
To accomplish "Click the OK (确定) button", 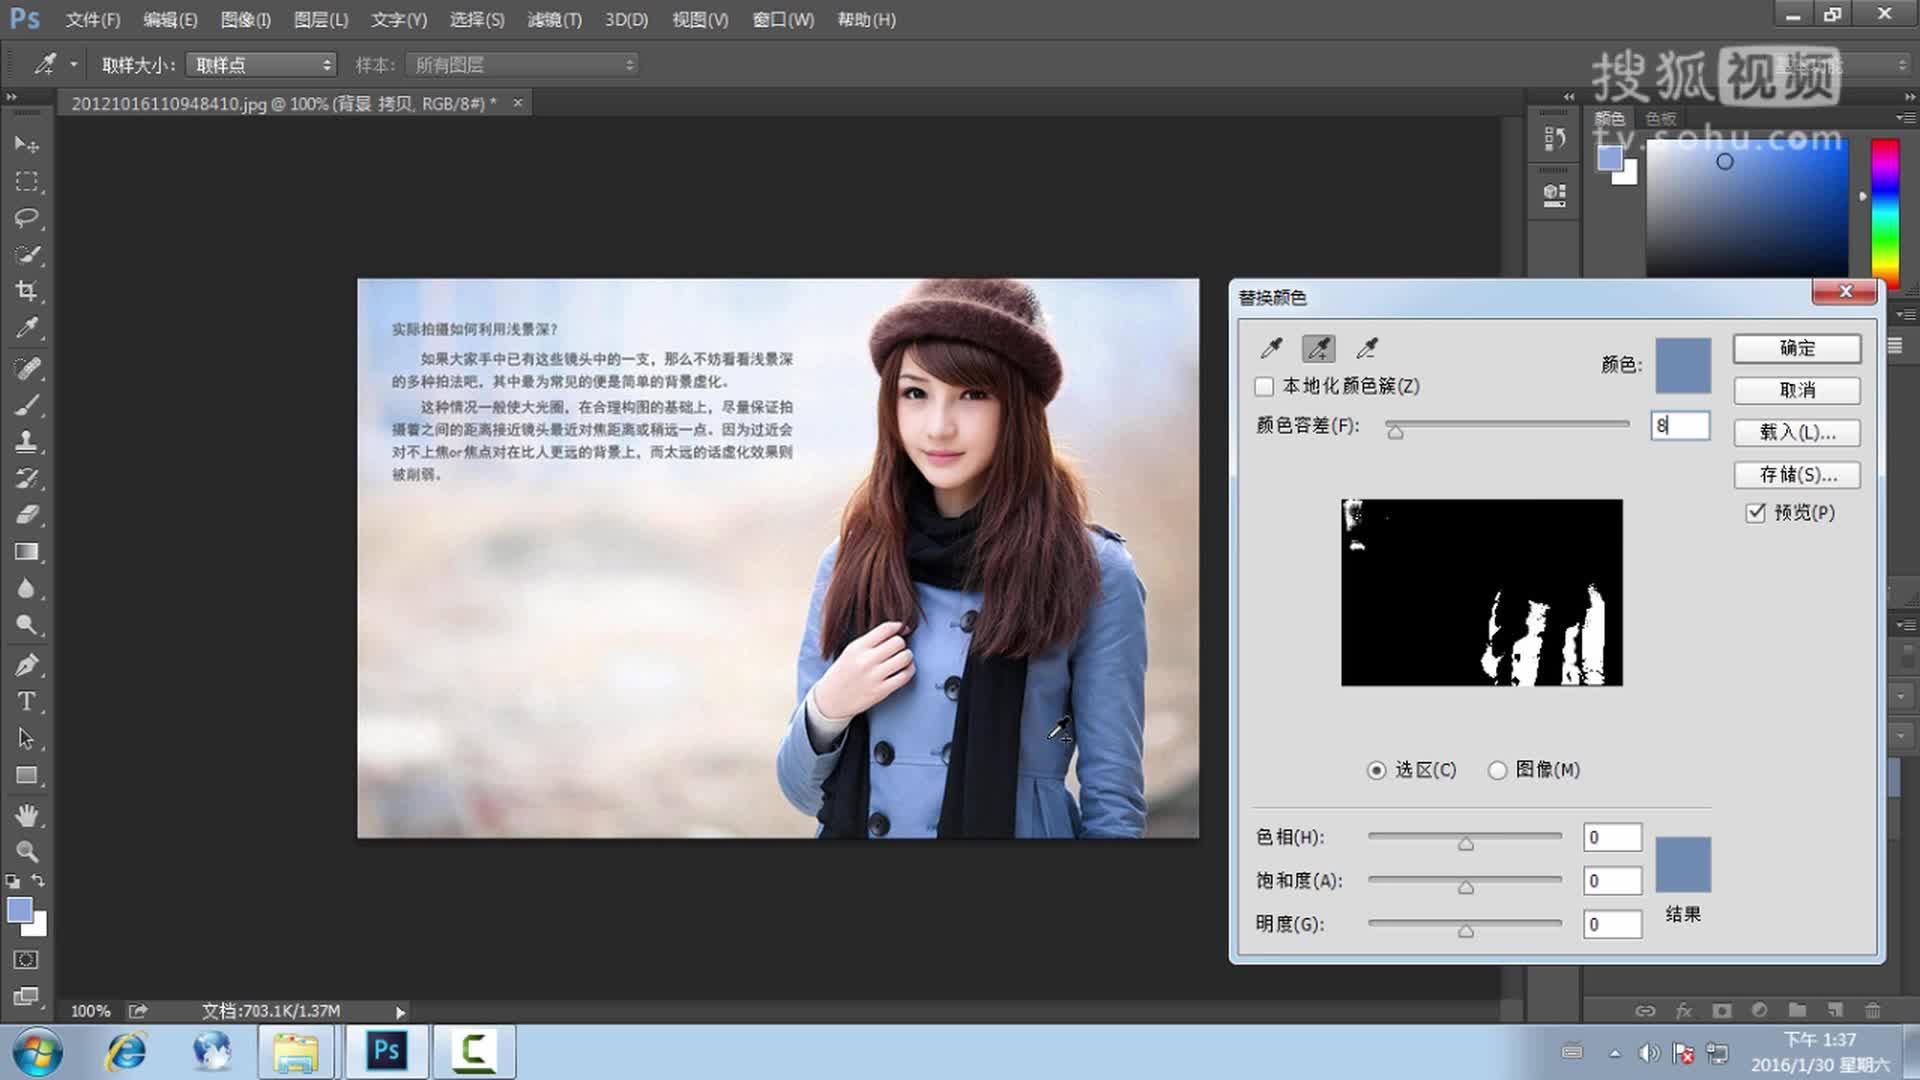I will point(1796,348).
